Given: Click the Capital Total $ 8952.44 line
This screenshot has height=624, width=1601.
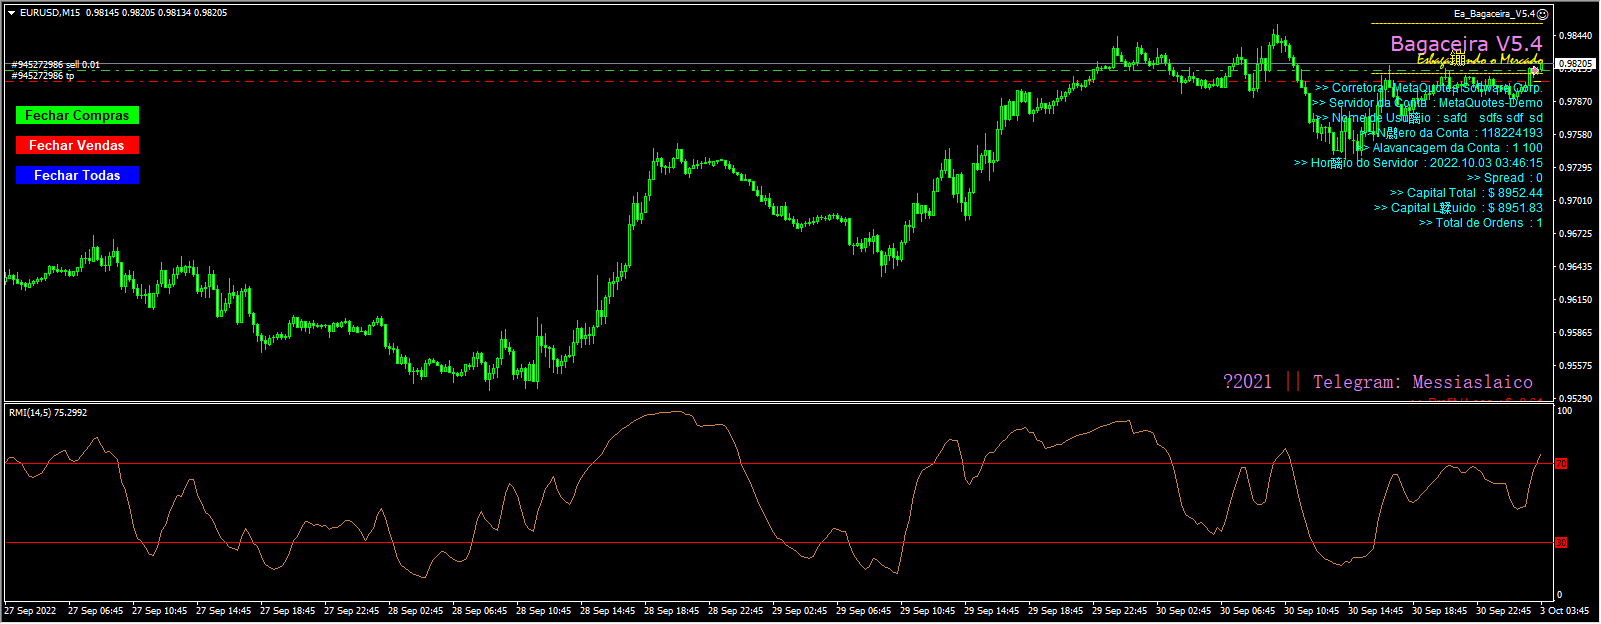Looking at the screenshot, I should pyautogui.click(x=1465, y=193).
